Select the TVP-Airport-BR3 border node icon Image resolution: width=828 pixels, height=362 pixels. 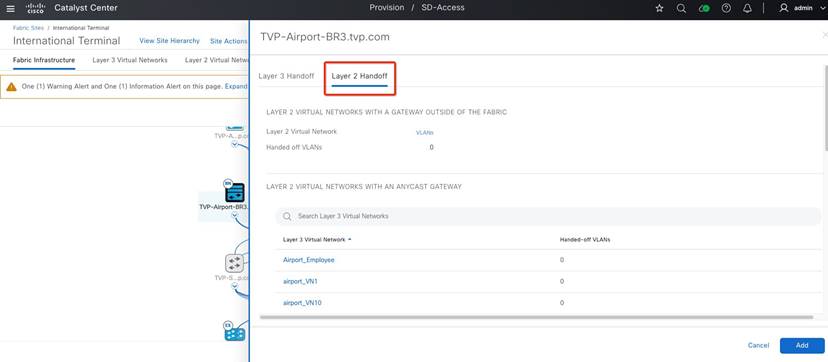pos(234,192)
